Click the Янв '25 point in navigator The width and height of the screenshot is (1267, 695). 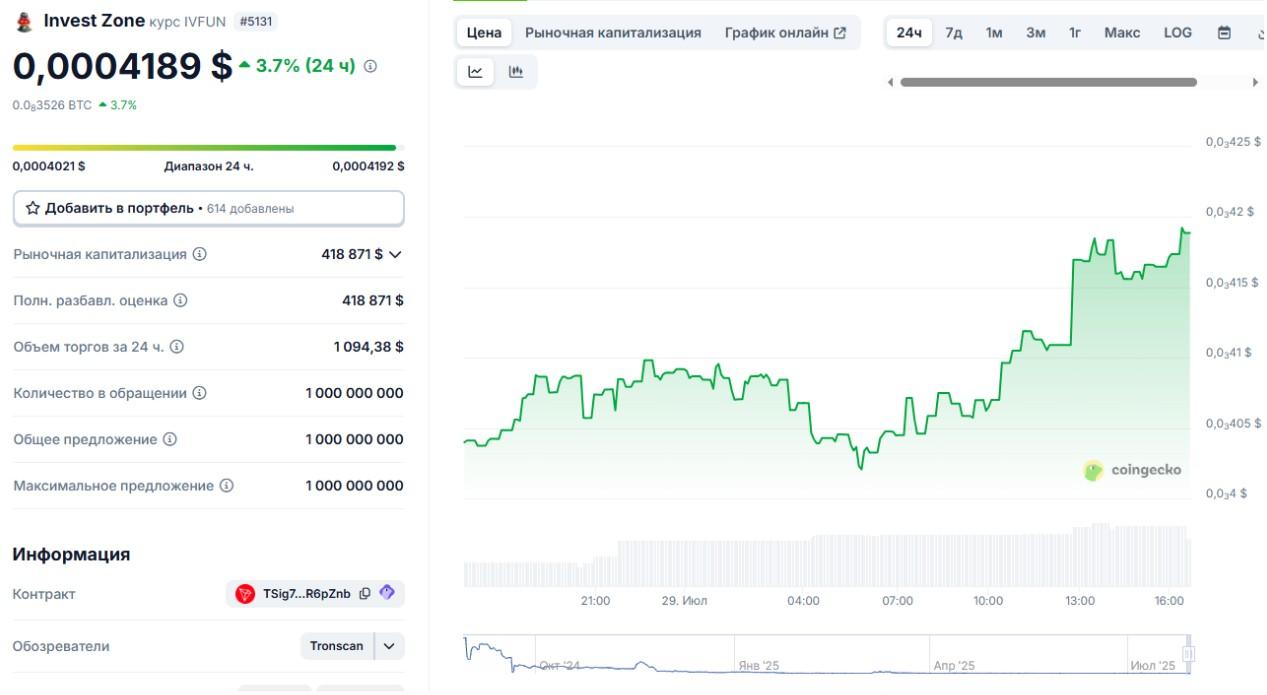pos(758,665)
